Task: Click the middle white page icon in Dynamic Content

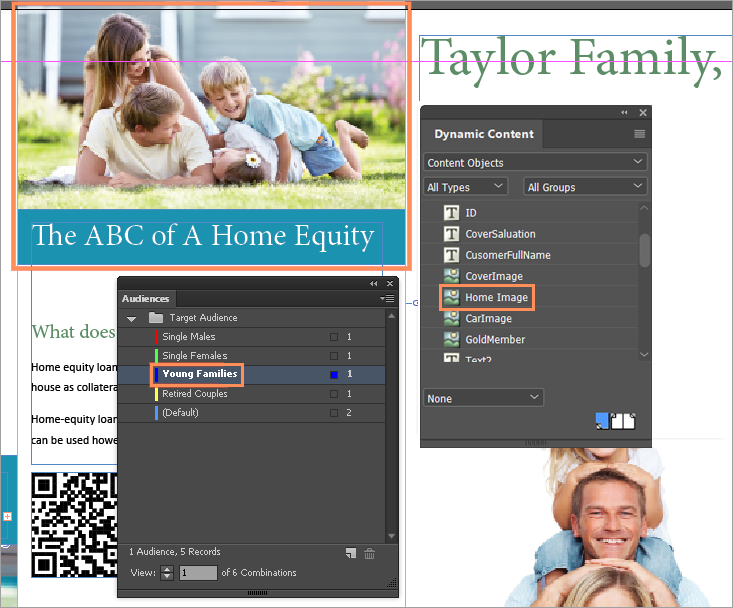Action: [x=617, y=421]
